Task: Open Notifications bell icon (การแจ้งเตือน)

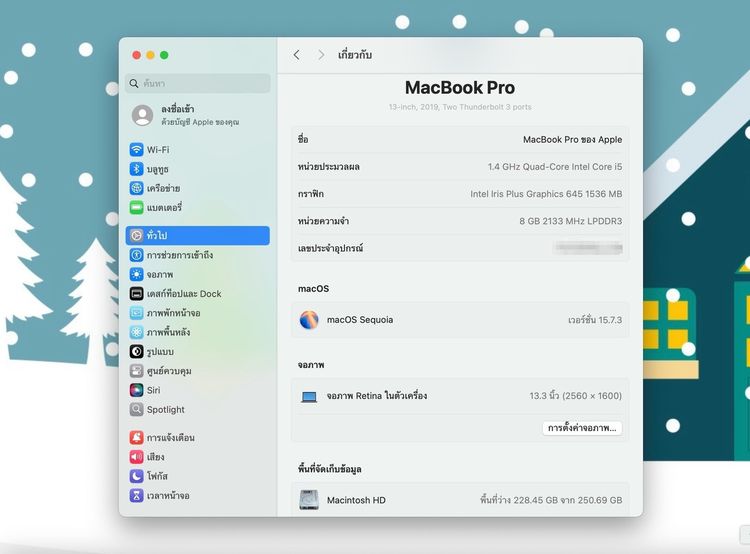Action: [136, 437]
